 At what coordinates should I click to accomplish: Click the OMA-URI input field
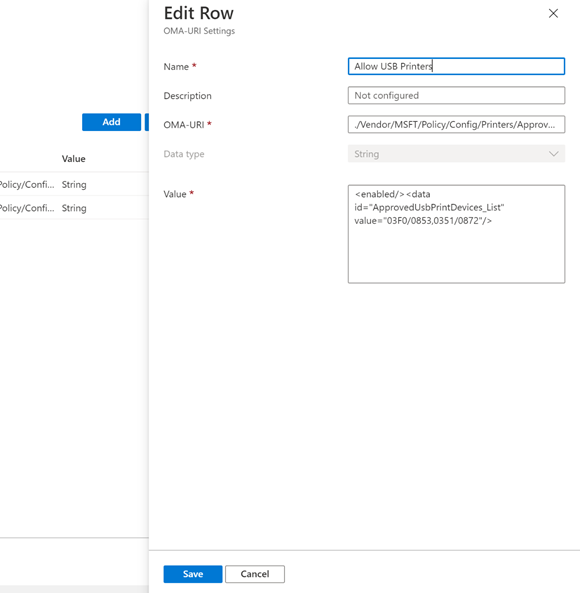click(x=456, y=124)
